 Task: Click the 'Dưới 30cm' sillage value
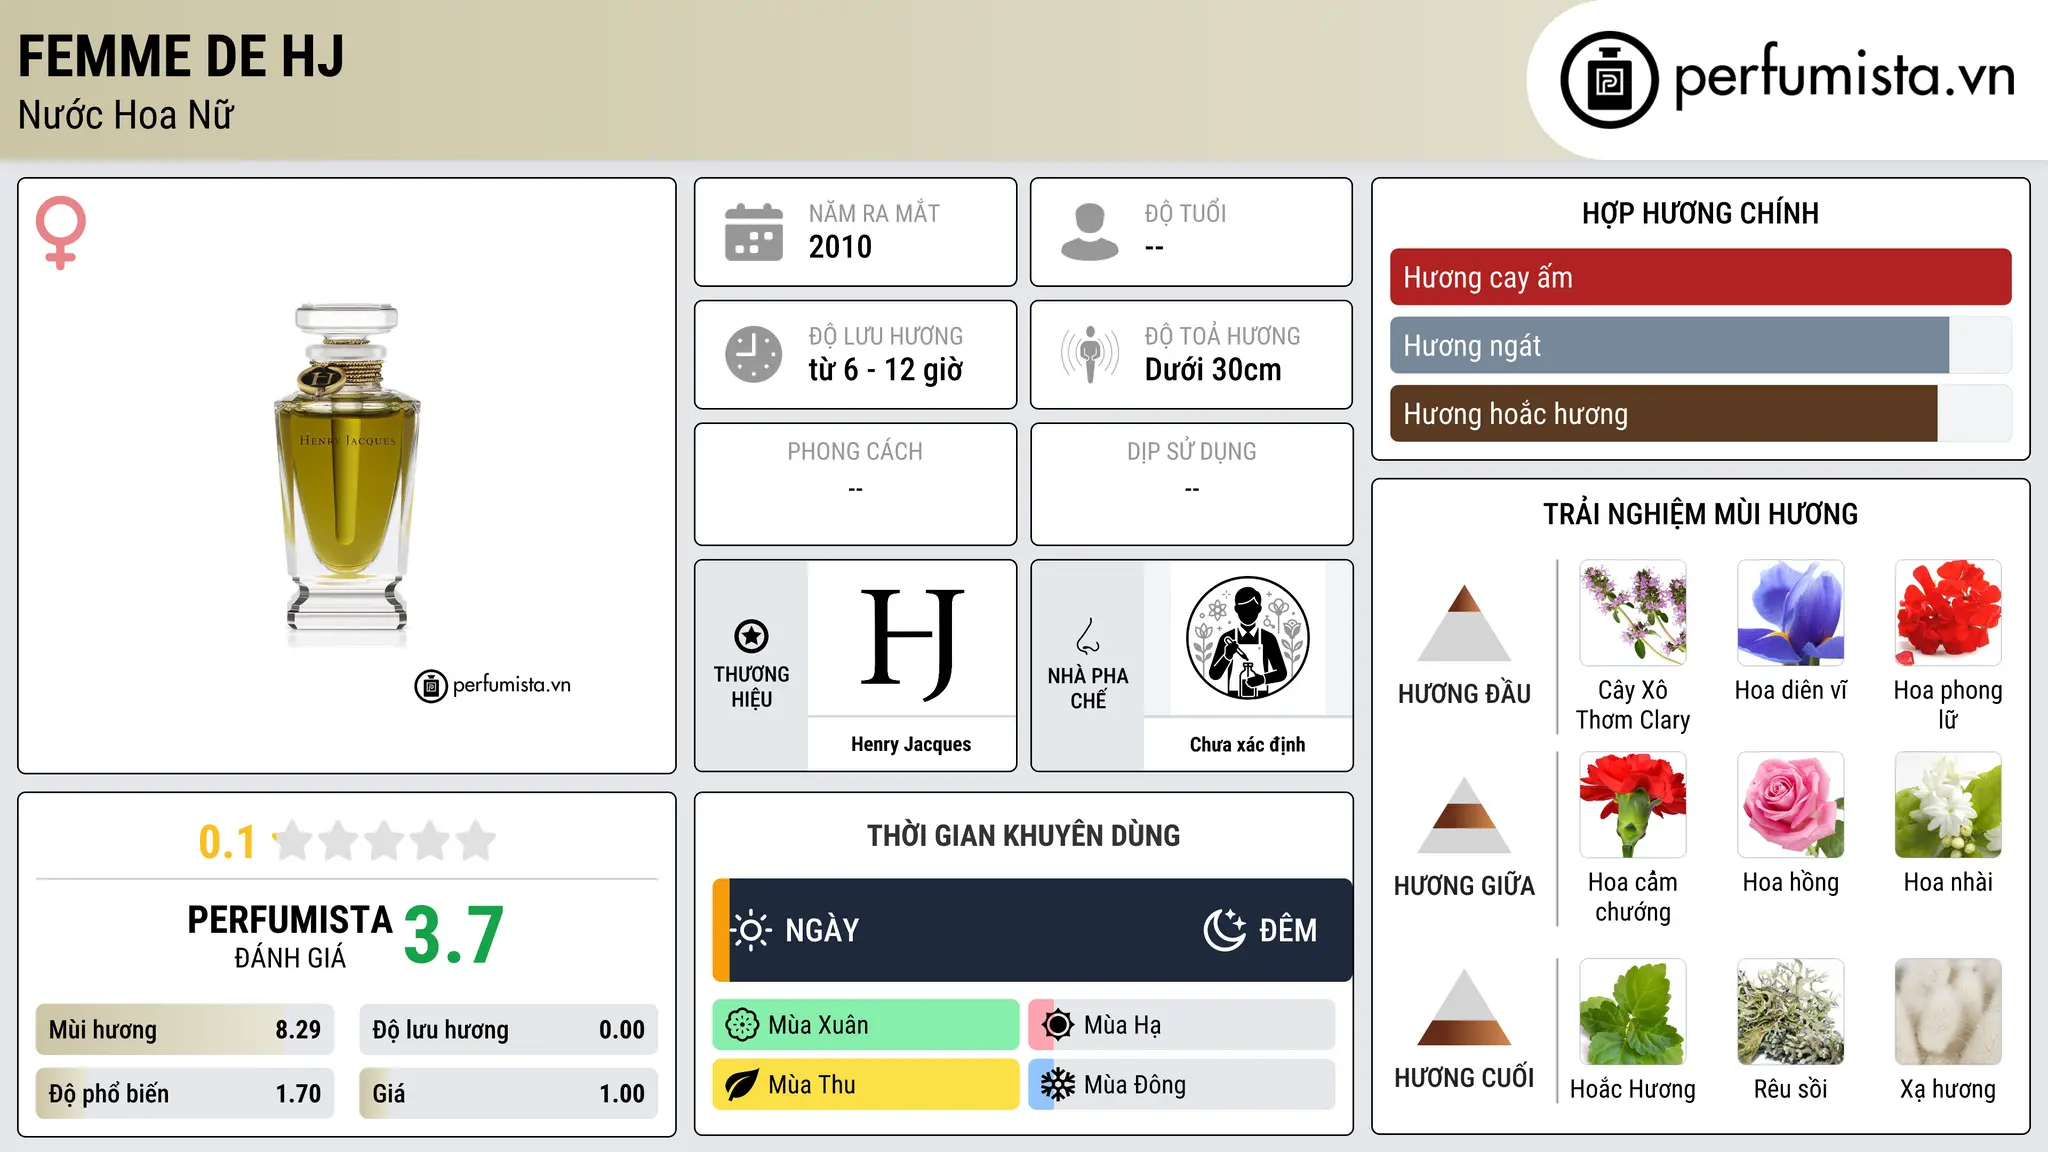pos(1213,370)
